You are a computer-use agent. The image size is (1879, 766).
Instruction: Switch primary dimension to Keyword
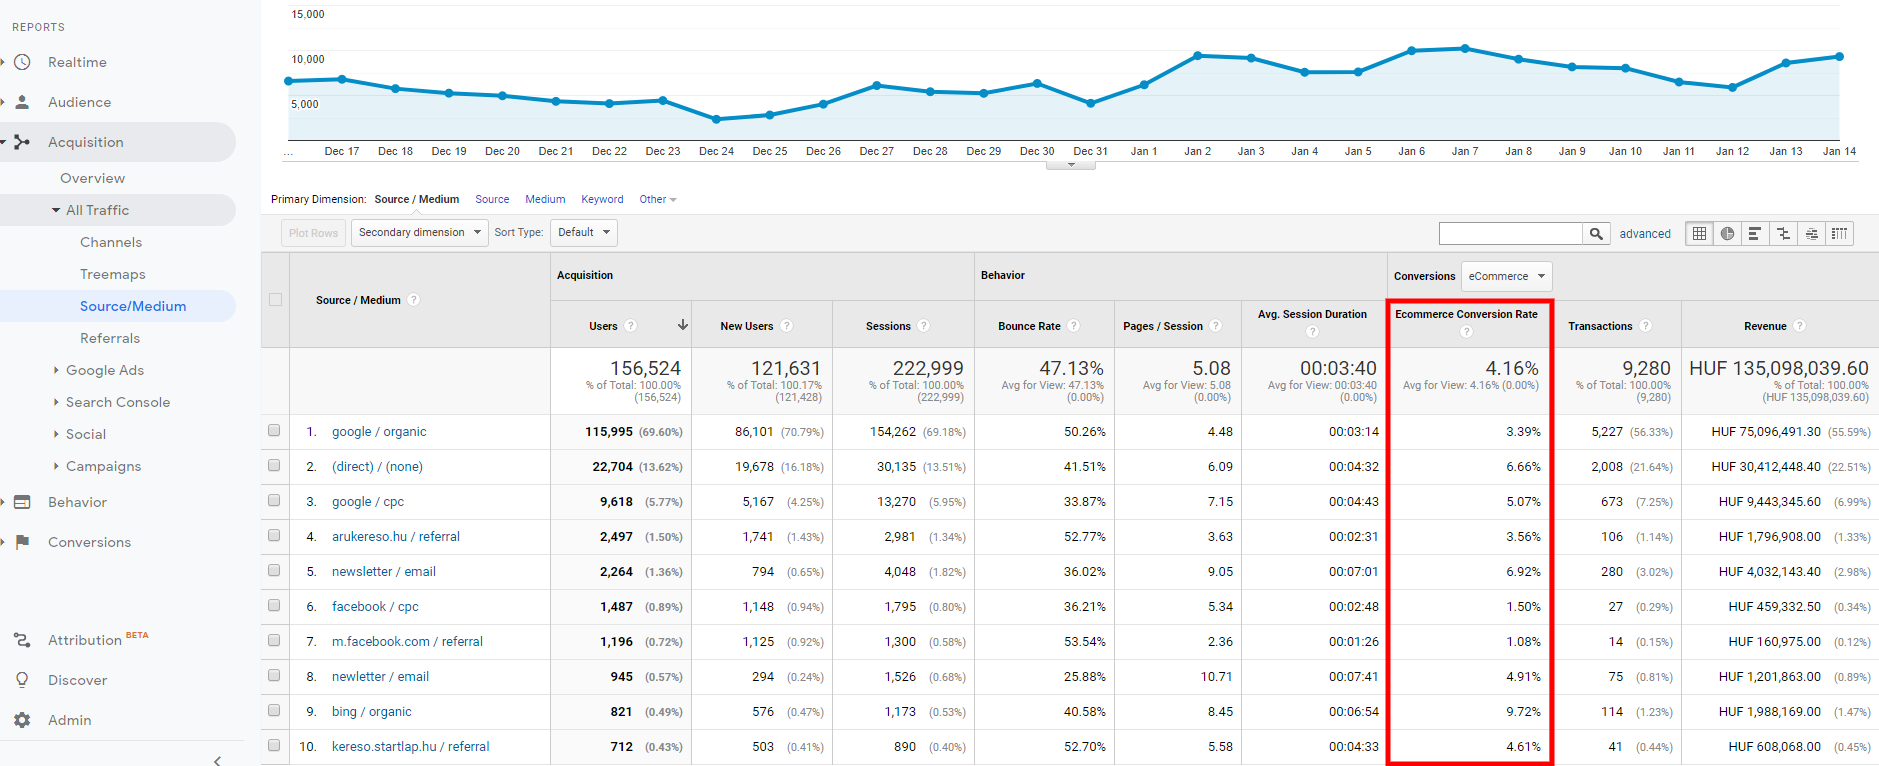click(x=602, y=199)
